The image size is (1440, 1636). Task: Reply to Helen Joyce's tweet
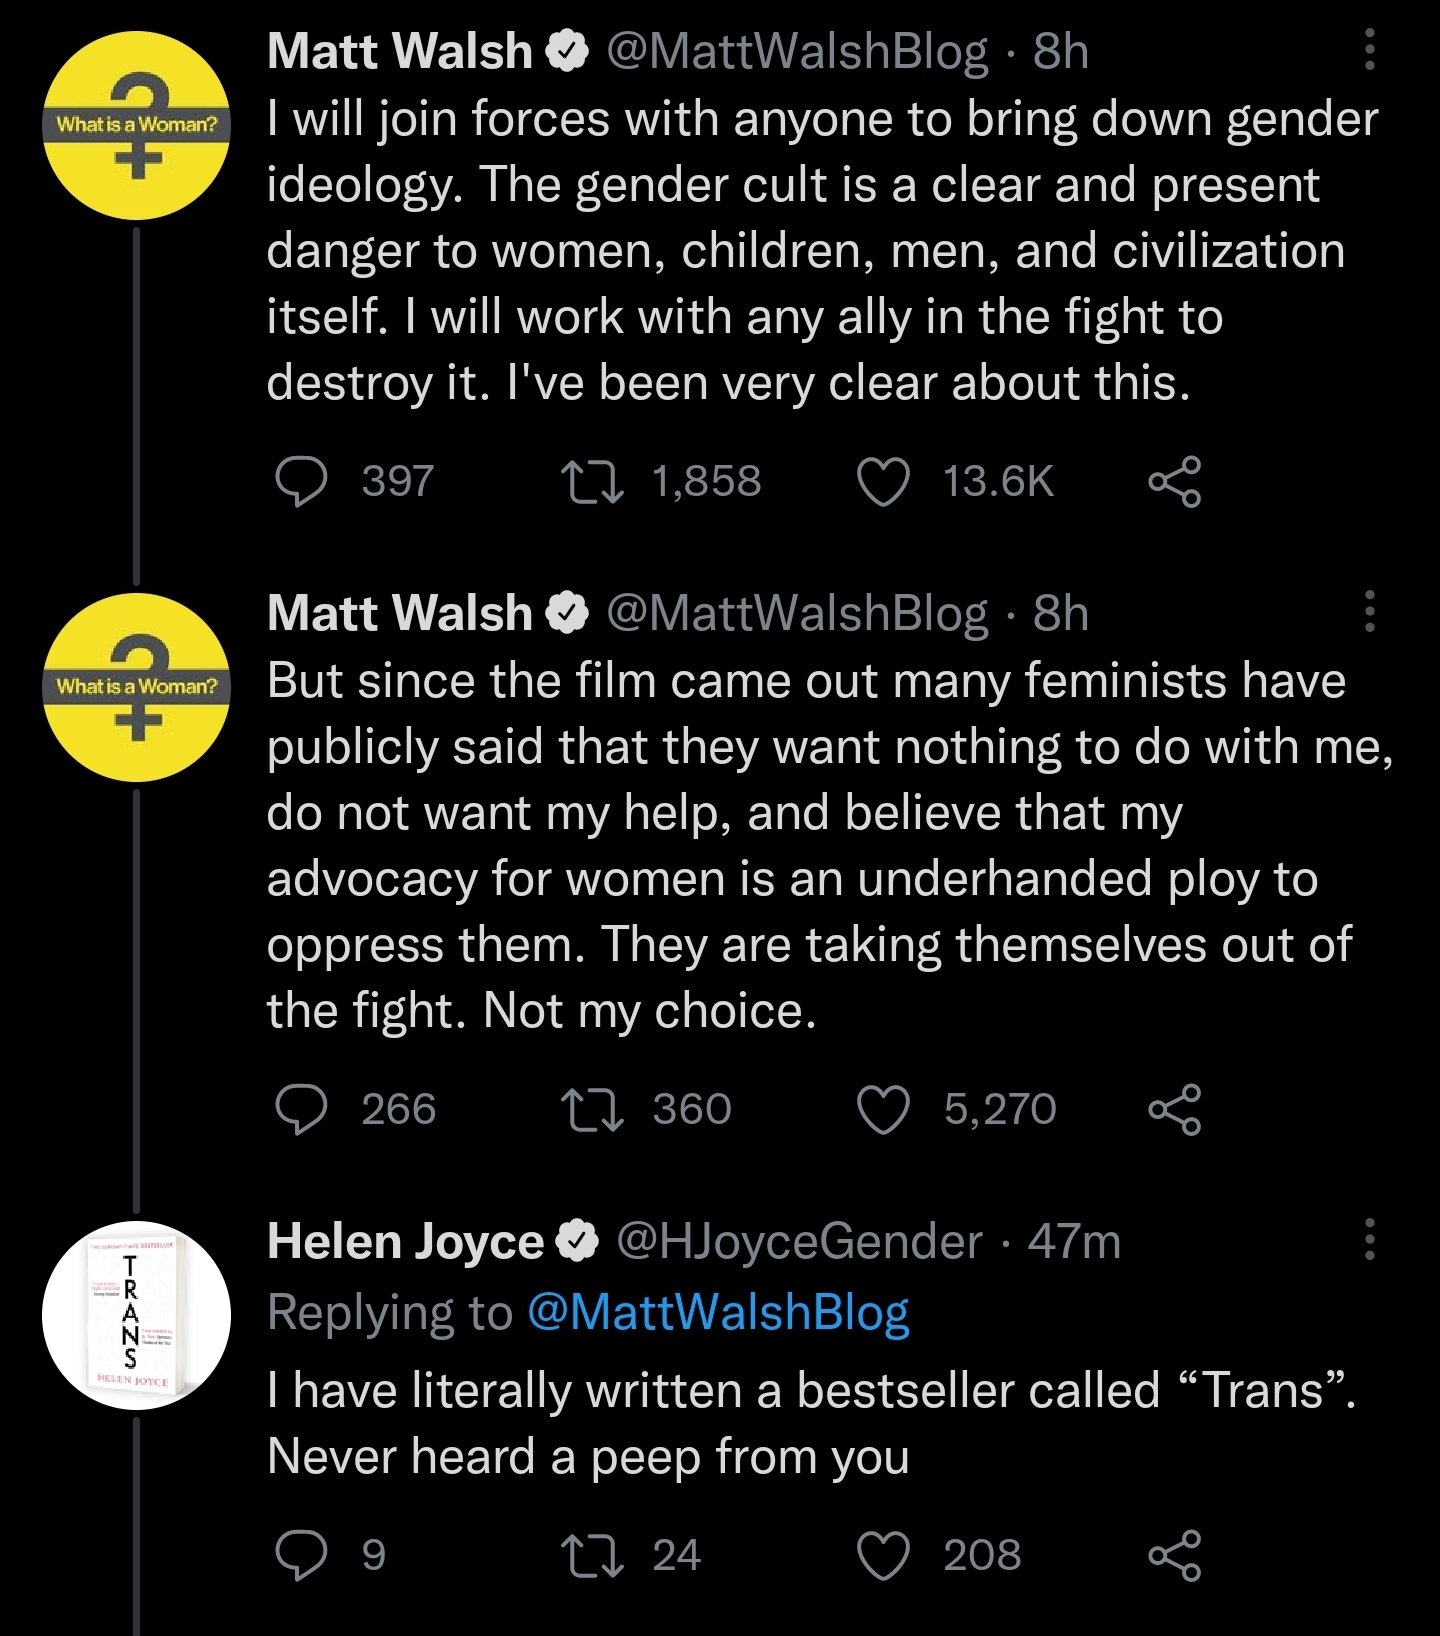coord(301,1556)
